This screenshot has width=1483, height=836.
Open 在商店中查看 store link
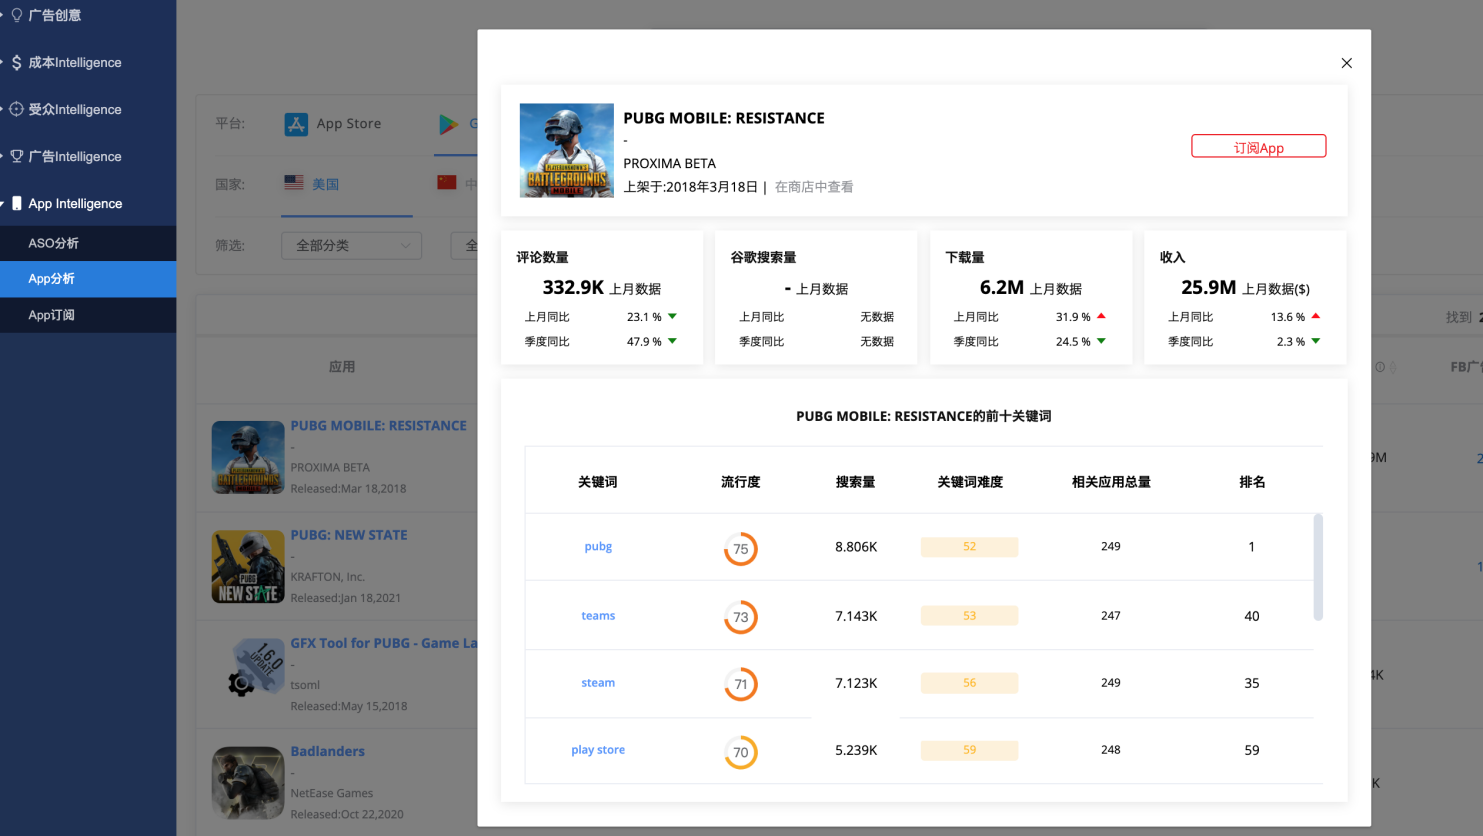(813, 187)
